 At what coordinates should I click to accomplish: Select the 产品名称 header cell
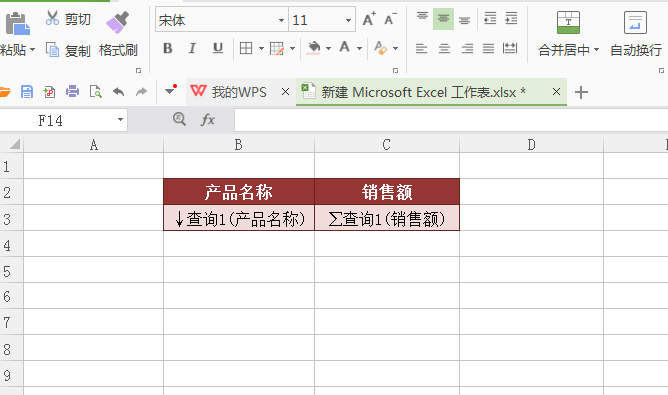[x=239, y=192]
